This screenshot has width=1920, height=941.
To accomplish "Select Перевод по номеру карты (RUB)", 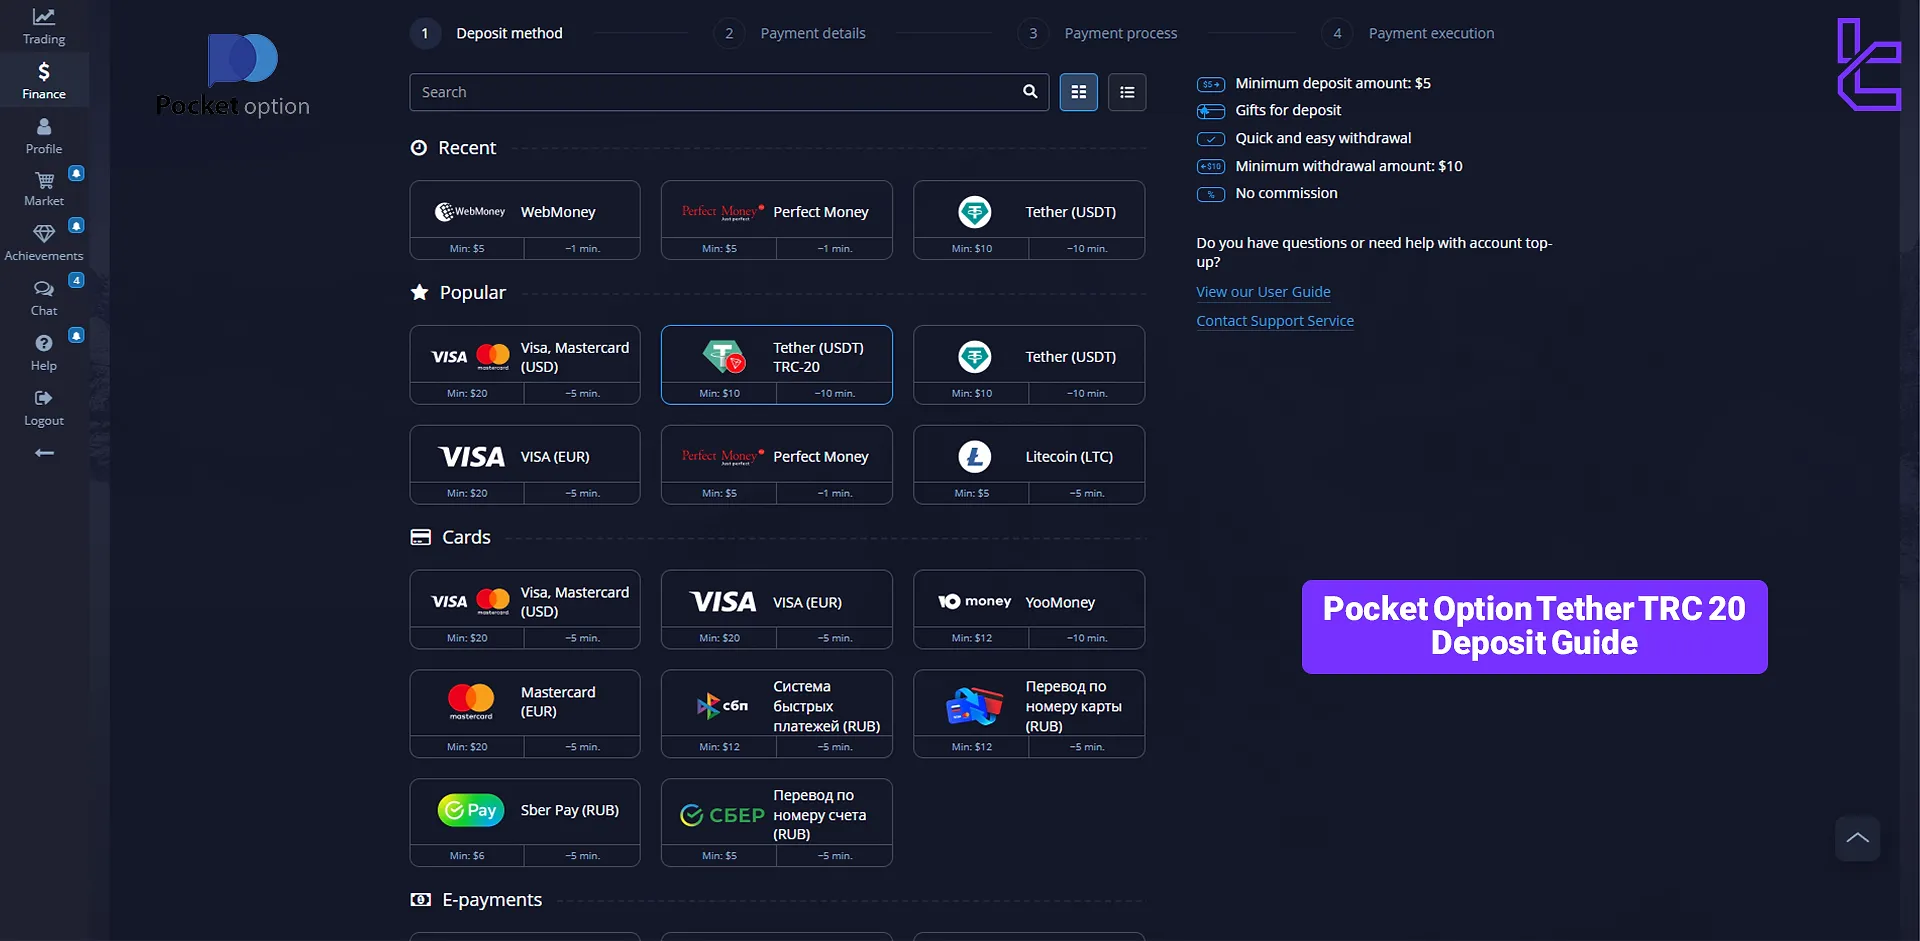I will point(1029,714).
